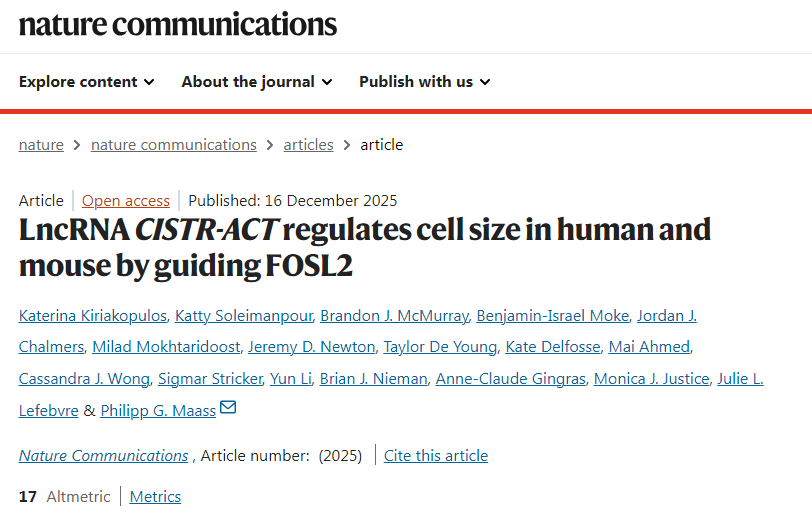Open the About the journal menu

click(256, 82)
